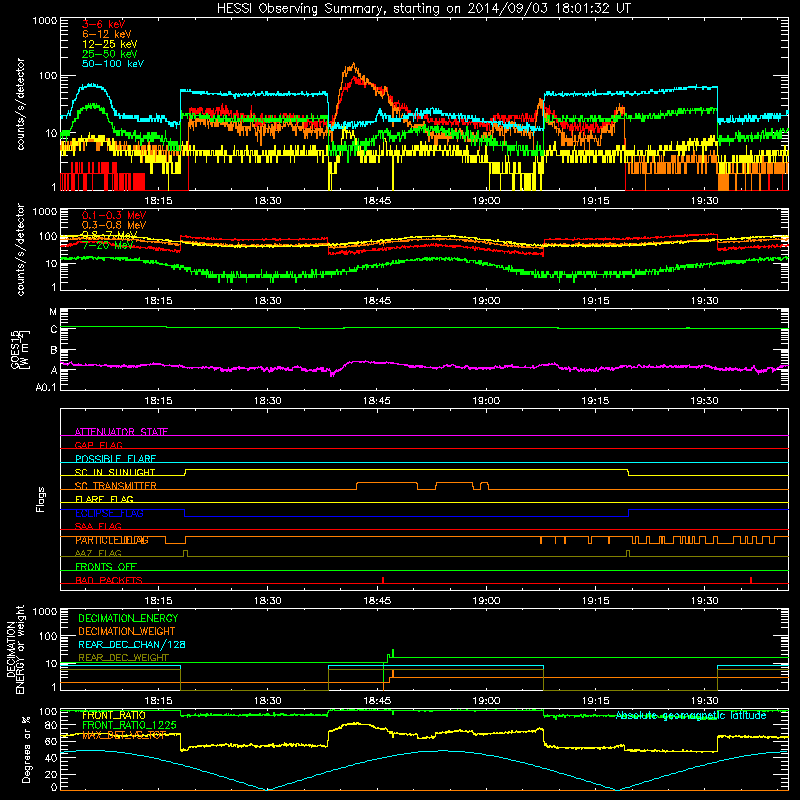
Task: Click '18:15' tick under the decimation panel
Action: click(x=158, y=701)
